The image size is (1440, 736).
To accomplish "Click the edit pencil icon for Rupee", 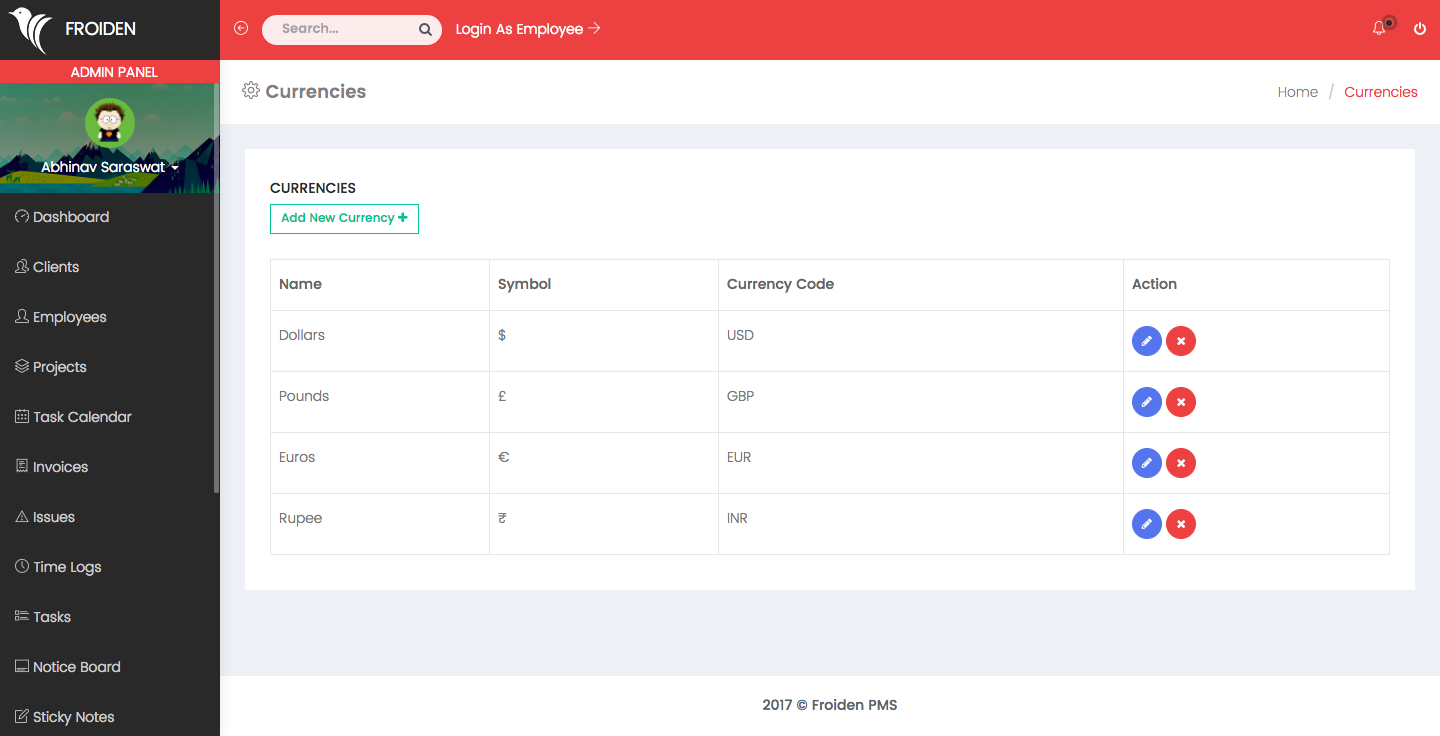I will coord(1146,524).
